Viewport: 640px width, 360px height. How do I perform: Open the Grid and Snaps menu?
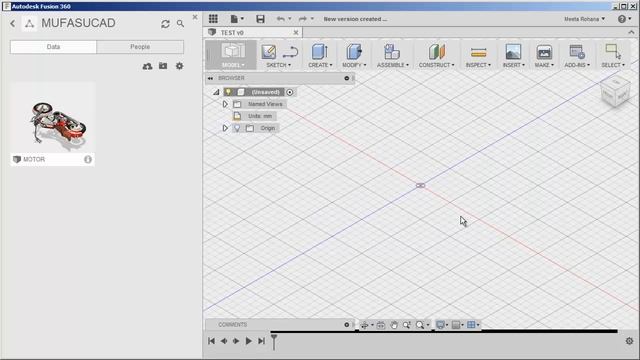pyautogui.click(x=458, y=325)
